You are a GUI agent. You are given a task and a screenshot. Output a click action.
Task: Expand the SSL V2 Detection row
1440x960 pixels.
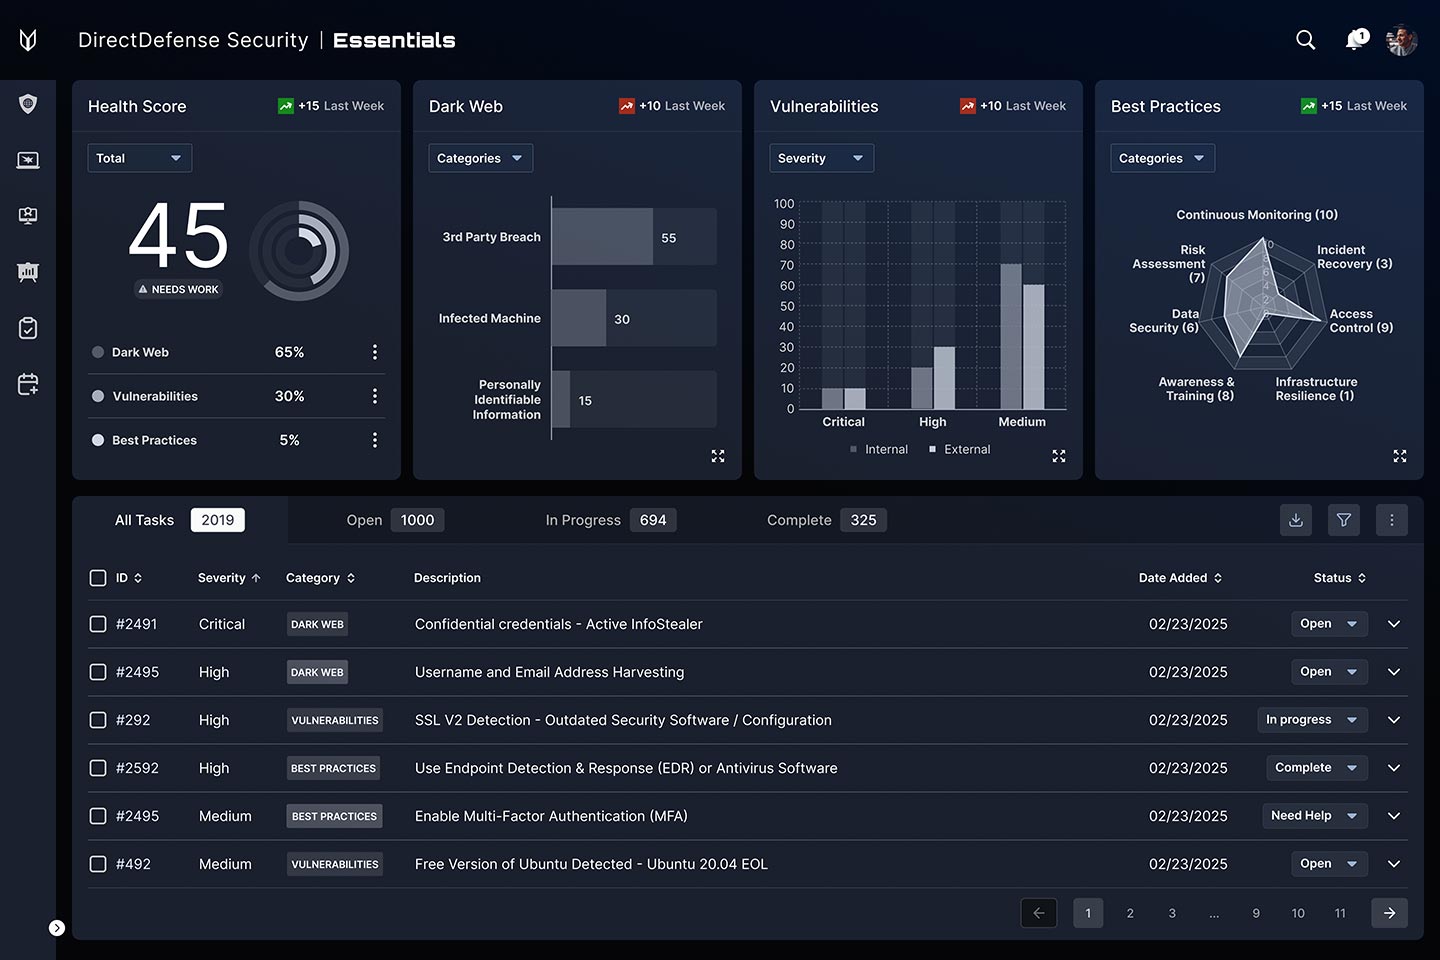click(1394, 720)
